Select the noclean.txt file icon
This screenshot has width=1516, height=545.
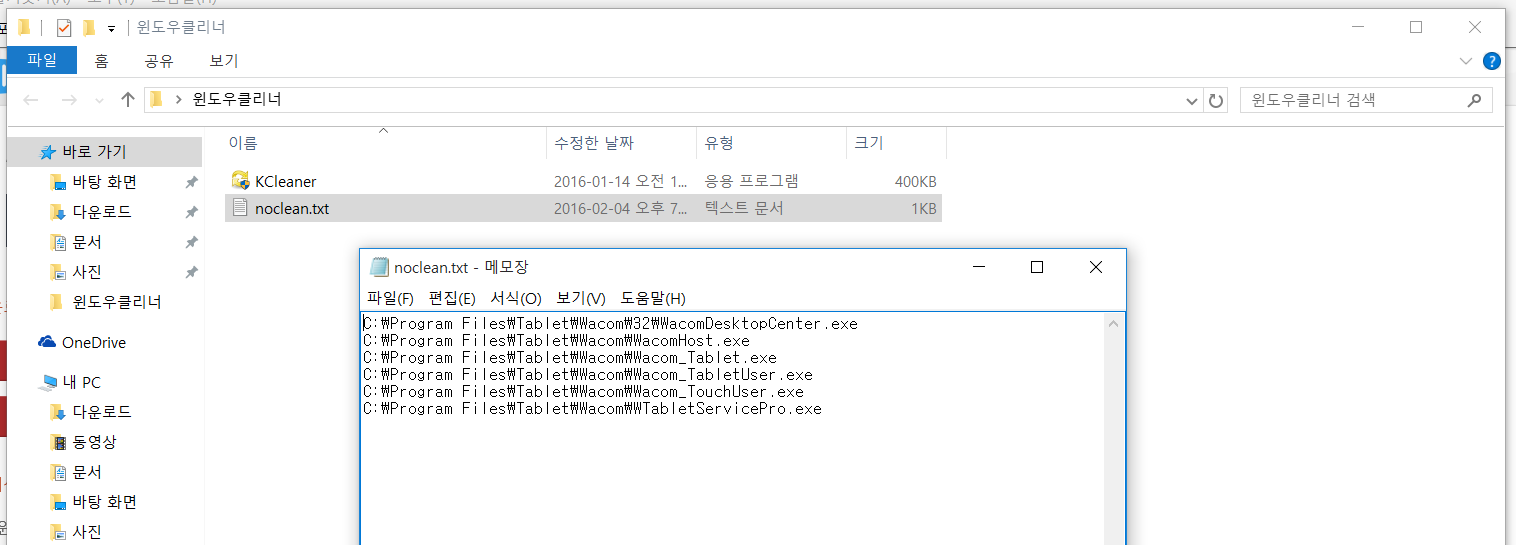[240, 208]
